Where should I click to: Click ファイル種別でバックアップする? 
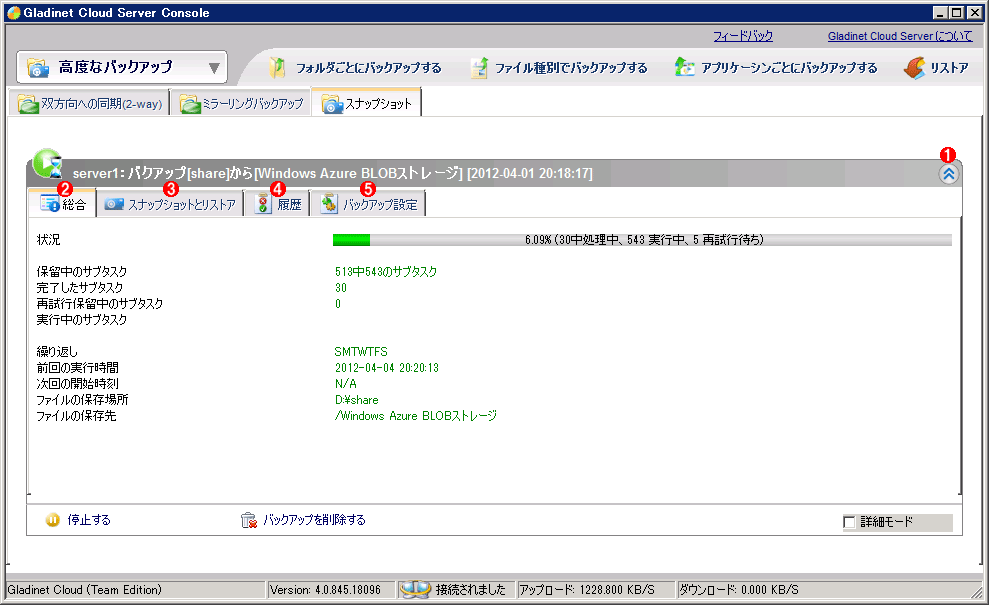(571, 68)
